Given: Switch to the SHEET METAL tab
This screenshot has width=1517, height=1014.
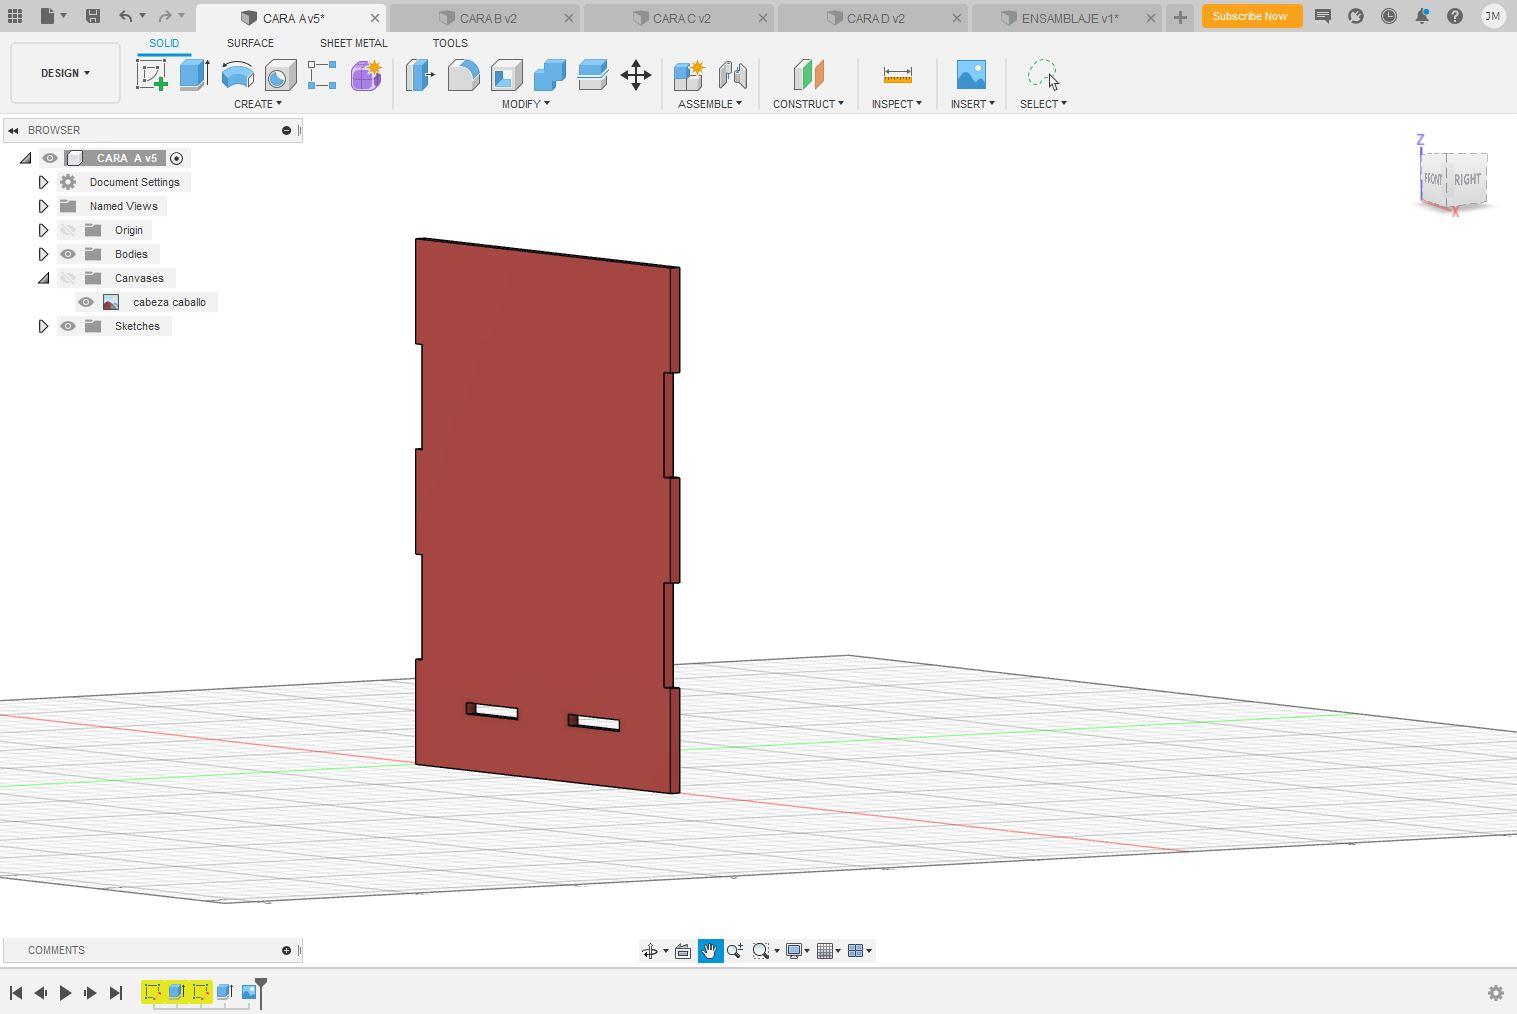Looking at the screenshot, I should tap(353, 43).
